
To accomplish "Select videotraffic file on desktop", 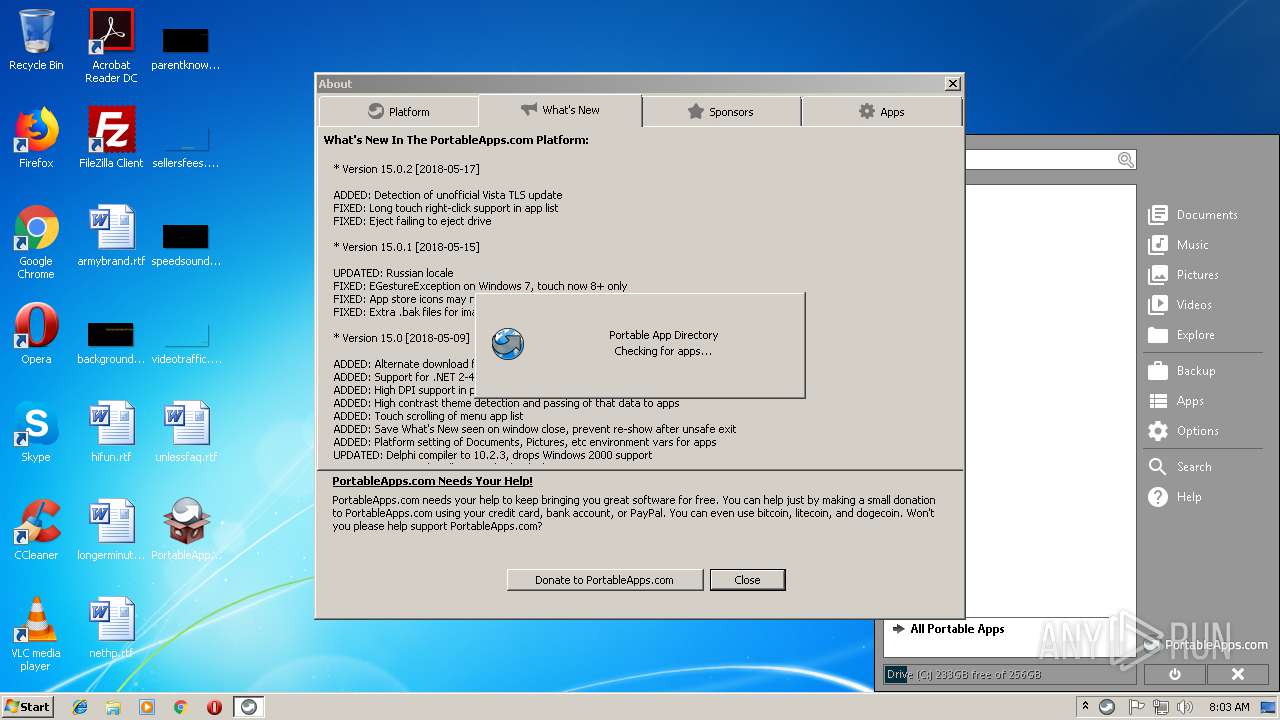I will click(186, 340).
